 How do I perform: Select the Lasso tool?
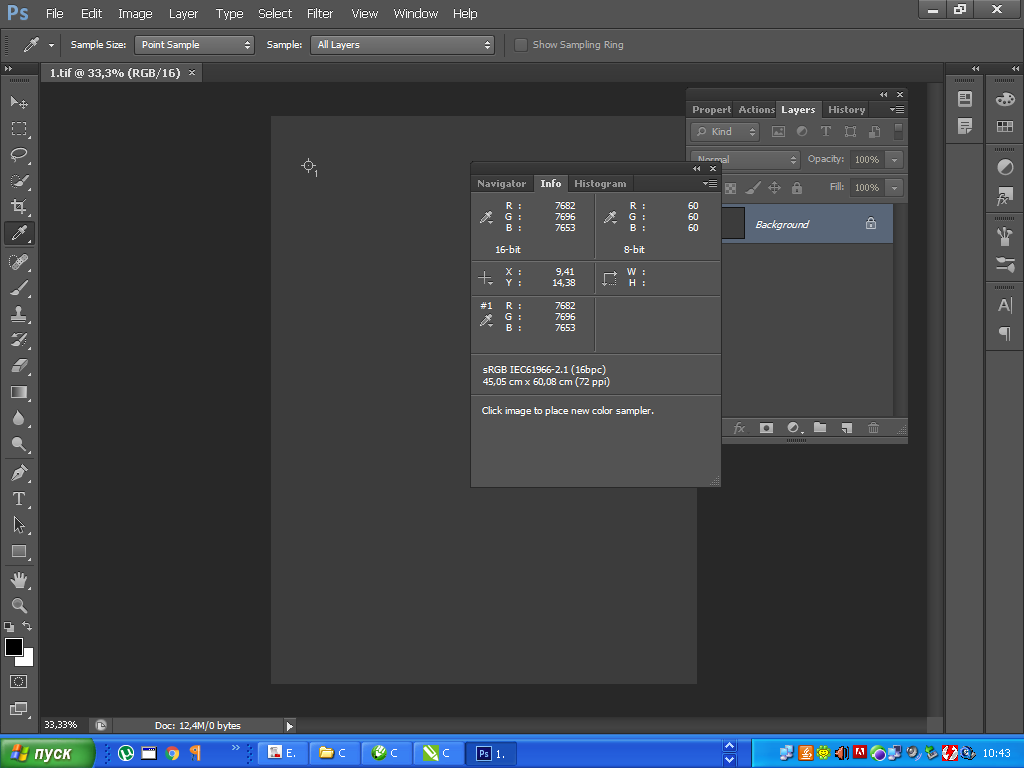pyautogui.click(x=19, y=155)
